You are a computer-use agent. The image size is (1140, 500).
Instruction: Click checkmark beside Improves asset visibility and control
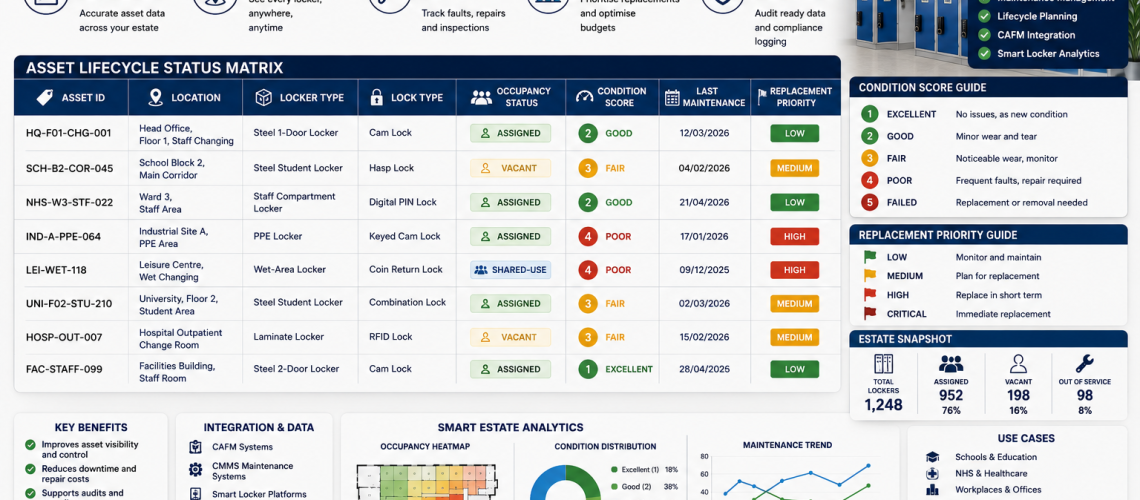click(30, 445)
